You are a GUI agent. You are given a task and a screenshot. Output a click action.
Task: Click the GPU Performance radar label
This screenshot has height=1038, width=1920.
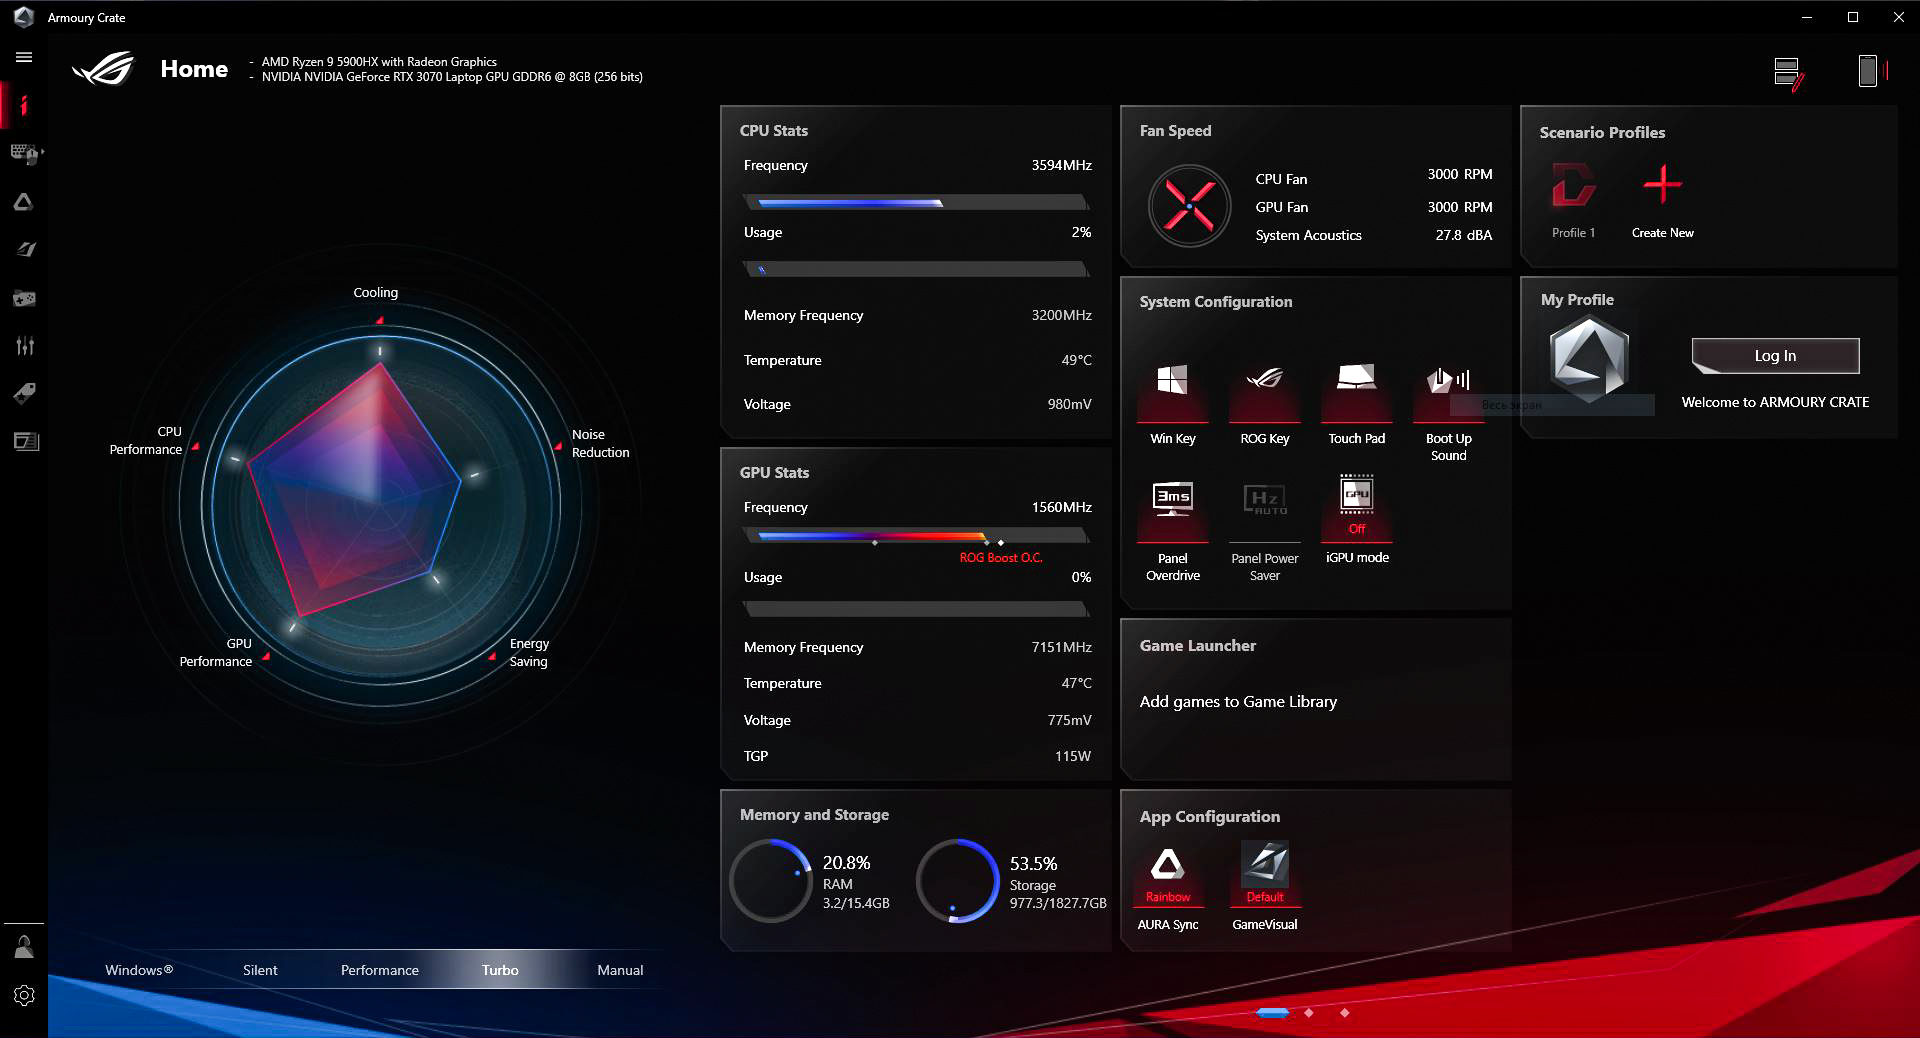point(216,652)
